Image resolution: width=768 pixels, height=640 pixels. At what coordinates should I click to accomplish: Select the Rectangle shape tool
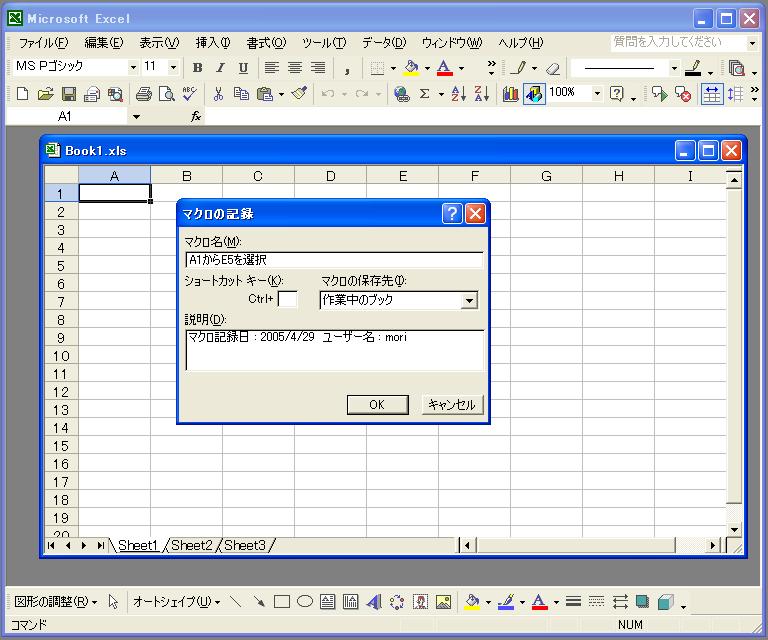282,601
